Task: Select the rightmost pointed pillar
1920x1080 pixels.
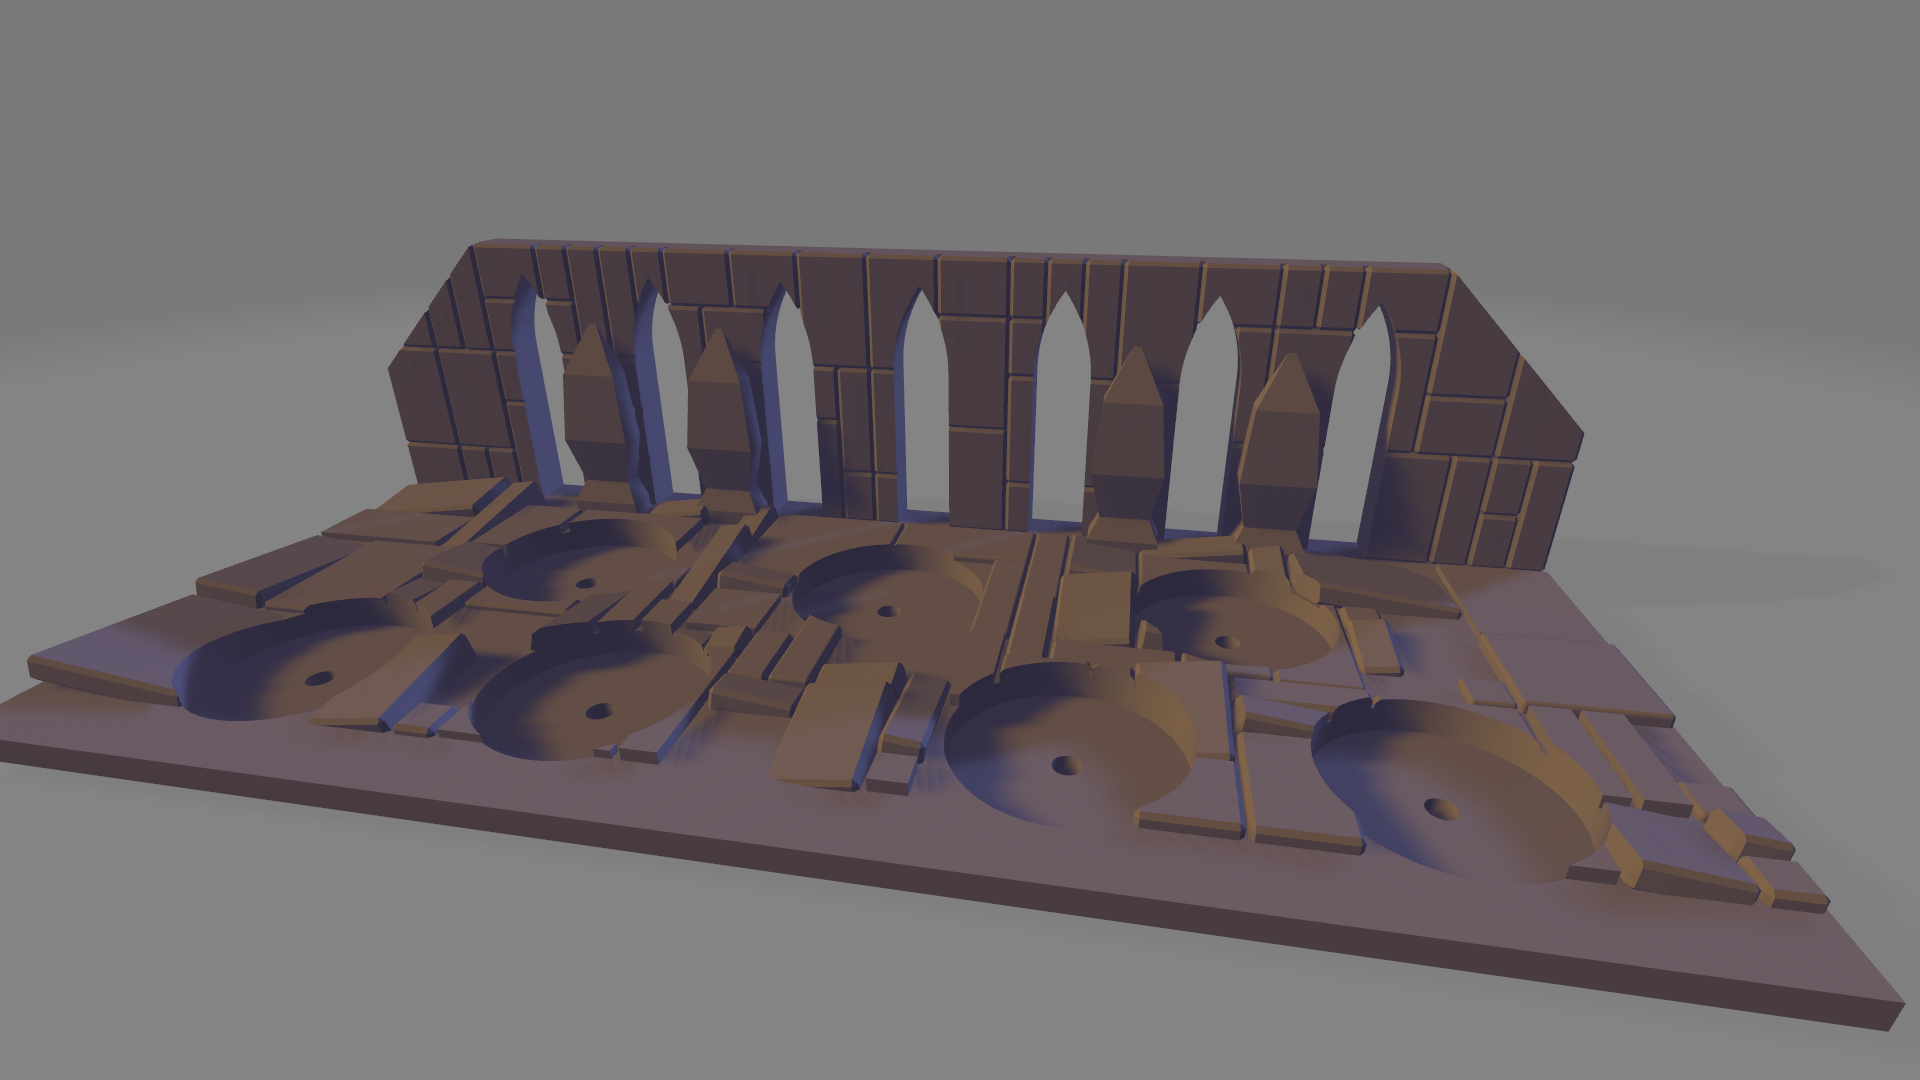Action: [1279, 450]
